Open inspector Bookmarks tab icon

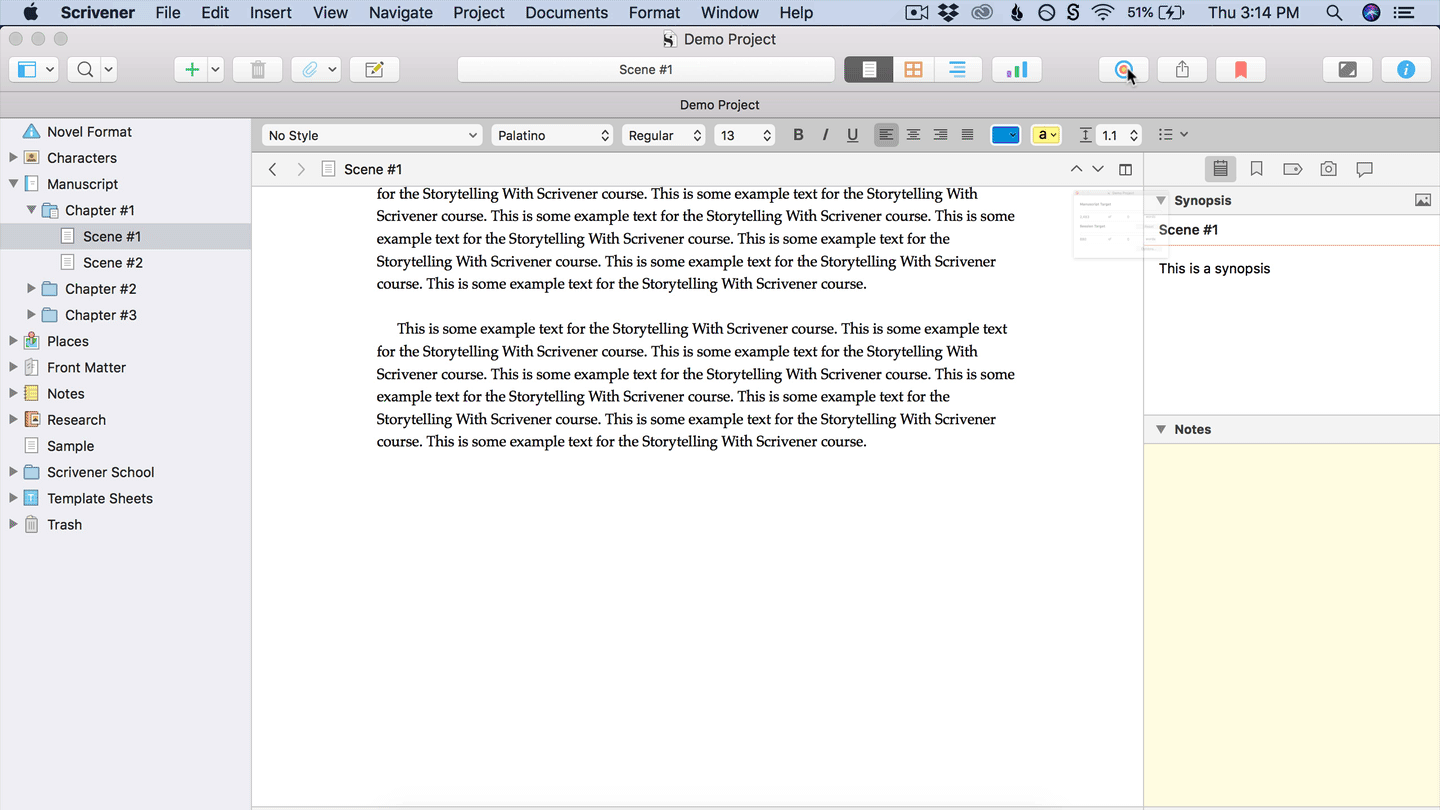(1257, 169)
